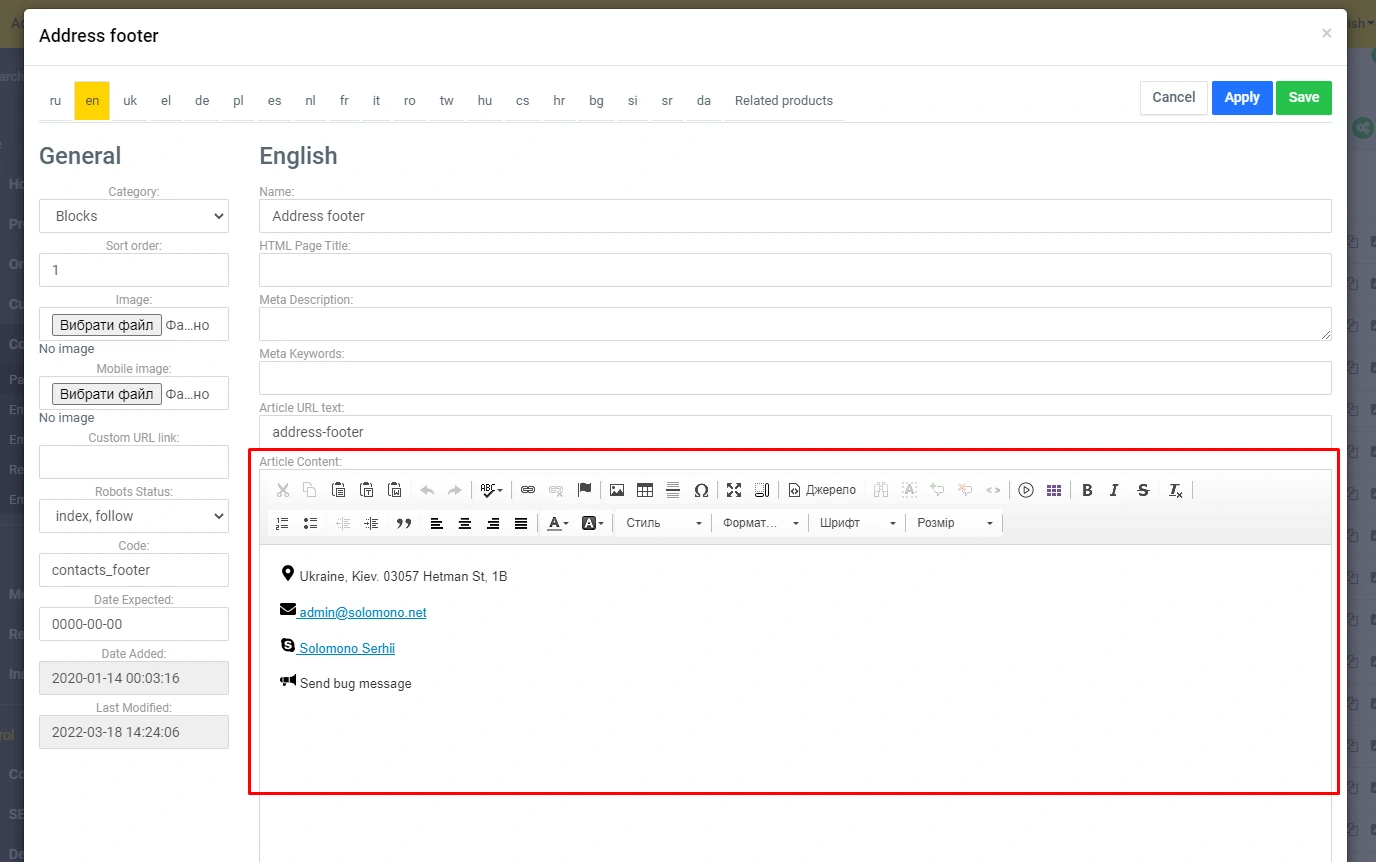Click the remove format icon
The width and height of the screenshot is (1376, 862).
(1176, 490)
